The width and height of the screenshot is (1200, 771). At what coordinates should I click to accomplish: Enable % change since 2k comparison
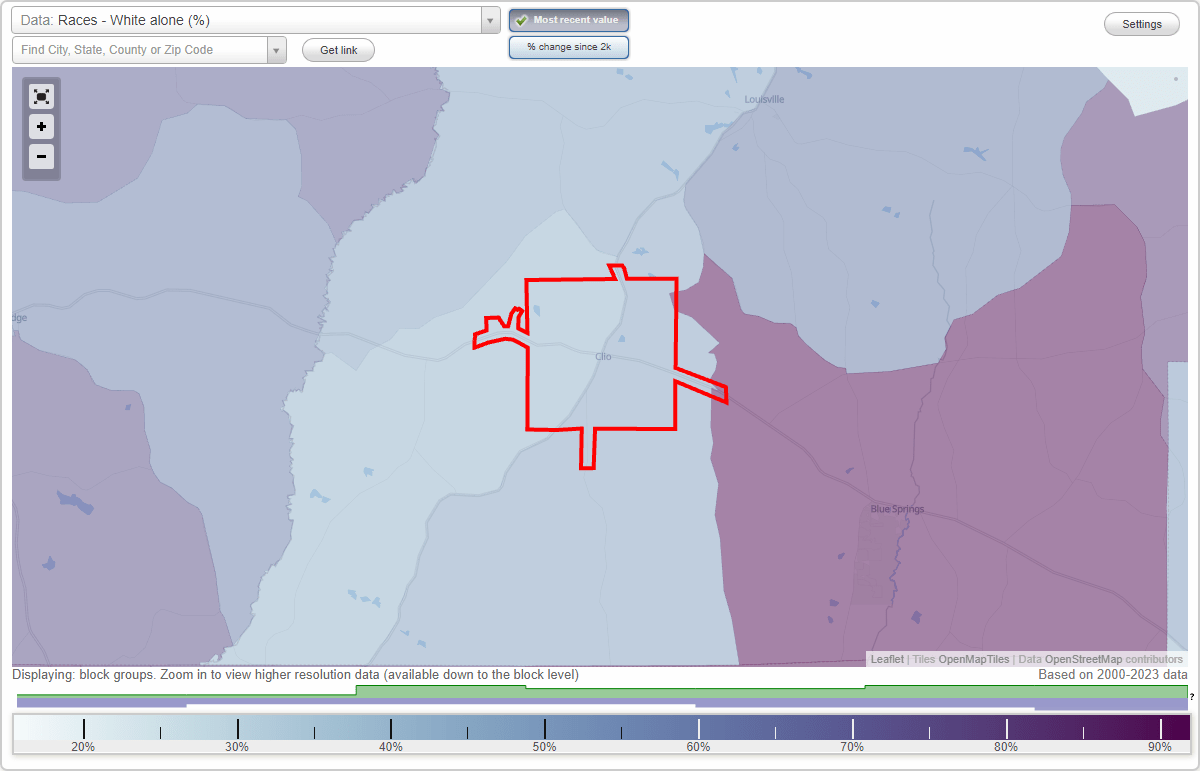click(568, 46)
